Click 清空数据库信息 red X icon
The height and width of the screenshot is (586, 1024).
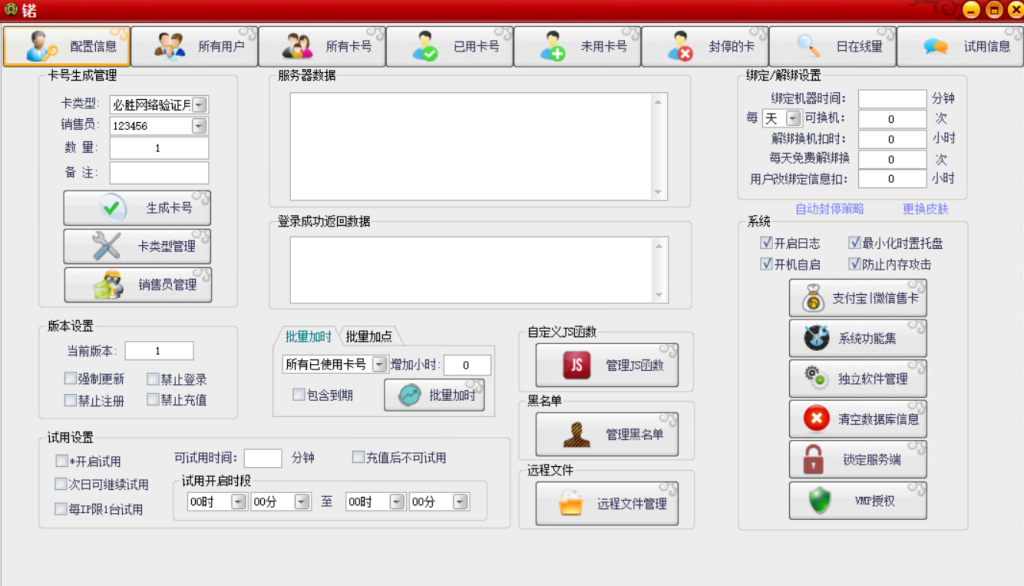coord(815,418)
